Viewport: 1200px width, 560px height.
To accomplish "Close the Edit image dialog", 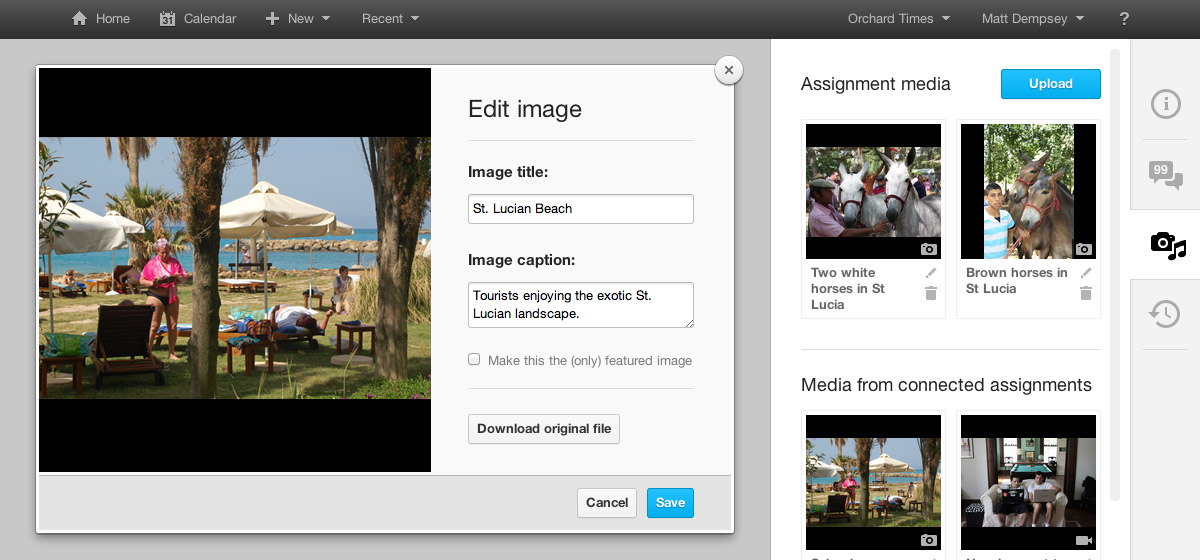I will pyautogui.click(x=729, y=70).
